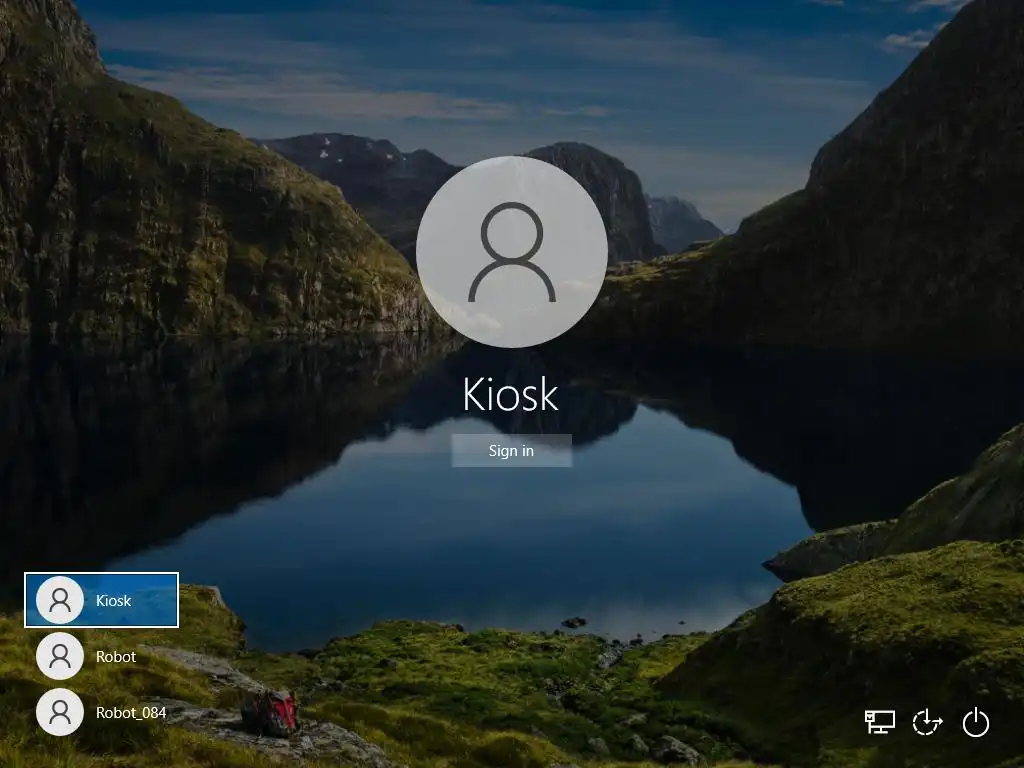Click the Robot account avatar icon
This screenshot has width=1024, height=768.
coord(60,656)
